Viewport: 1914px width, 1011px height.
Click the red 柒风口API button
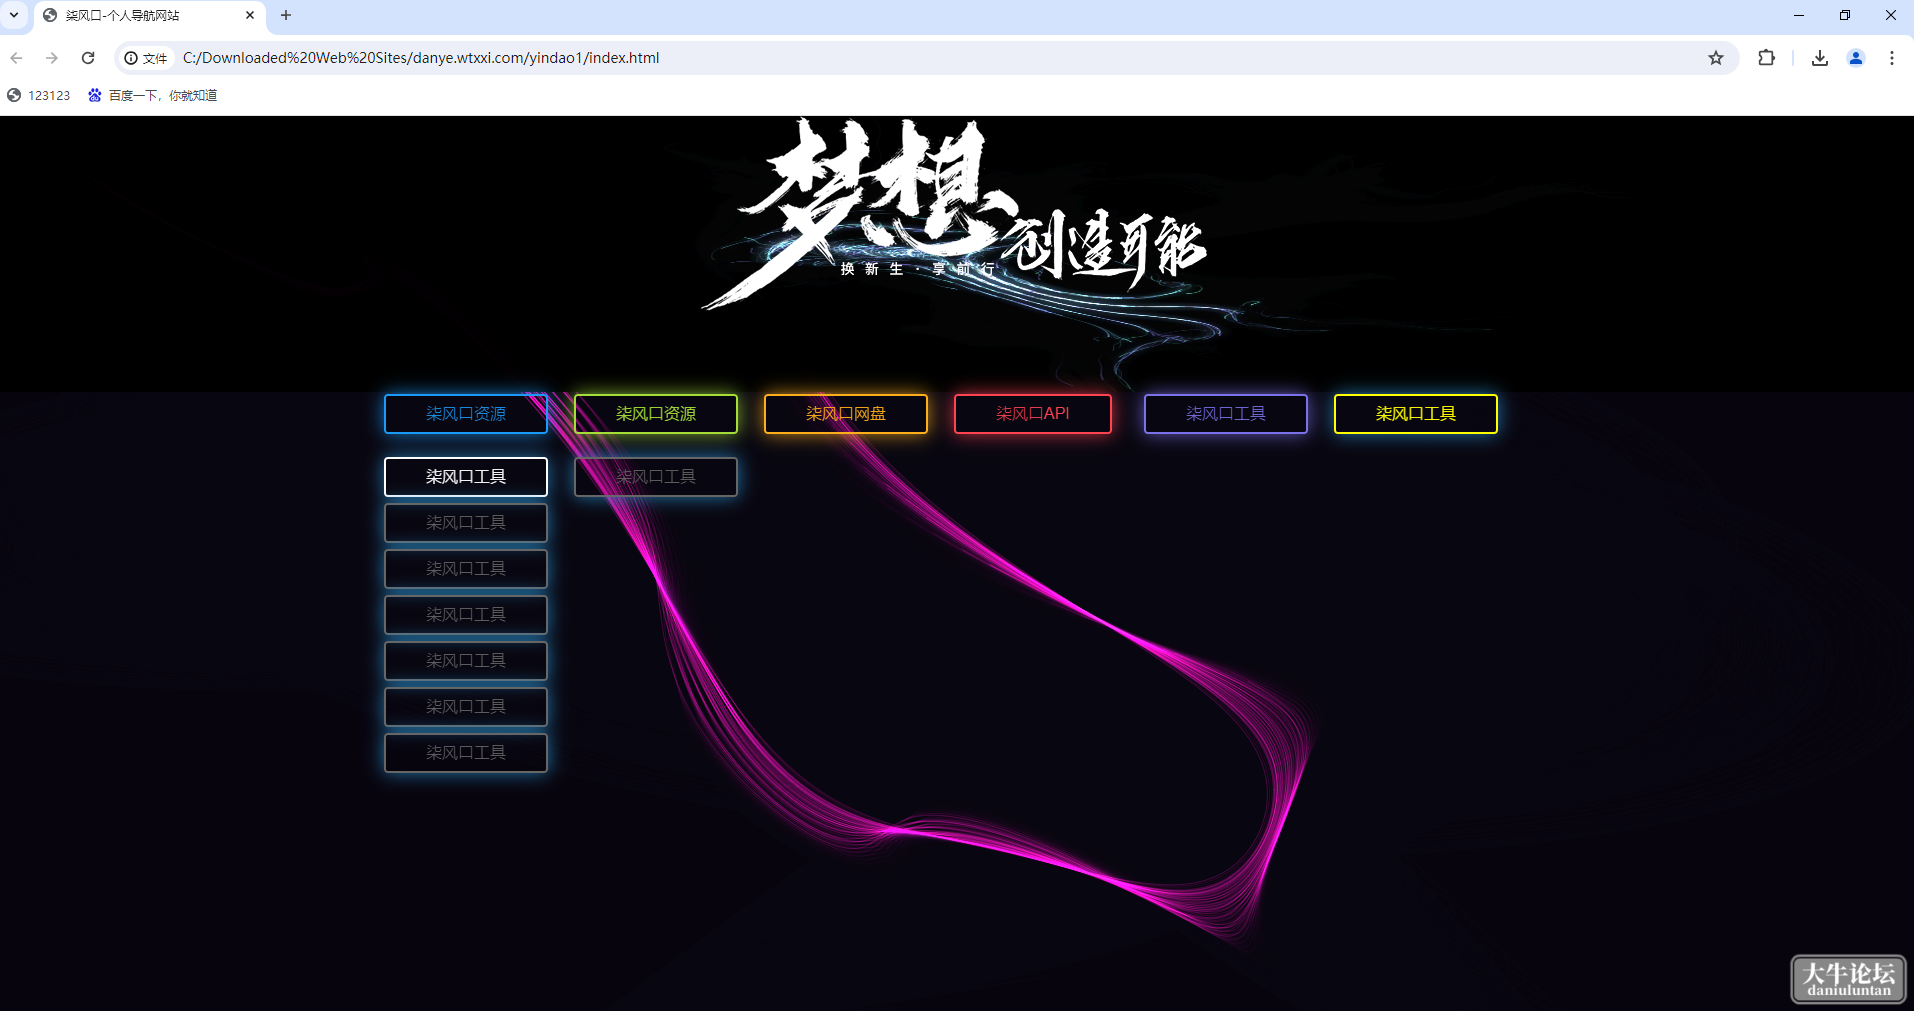point(1033,414)
